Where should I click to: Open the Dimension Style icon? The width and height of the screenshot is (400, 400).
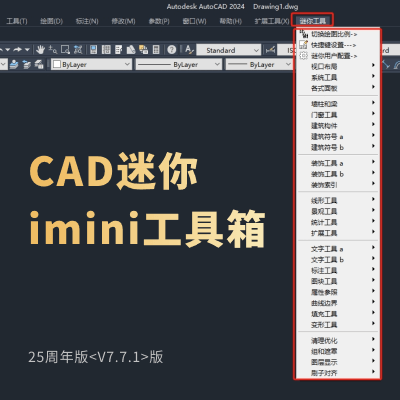270,50
